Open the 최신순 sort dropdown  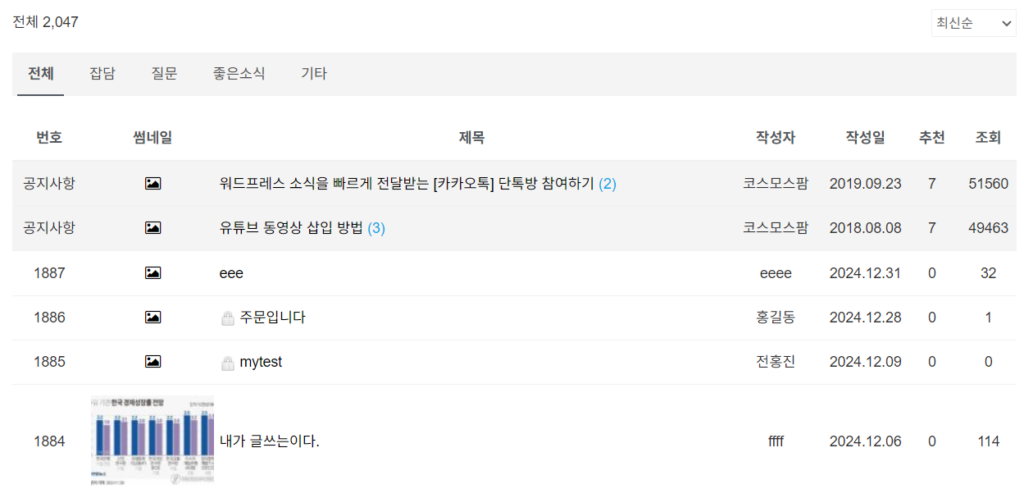pos(973,23)
